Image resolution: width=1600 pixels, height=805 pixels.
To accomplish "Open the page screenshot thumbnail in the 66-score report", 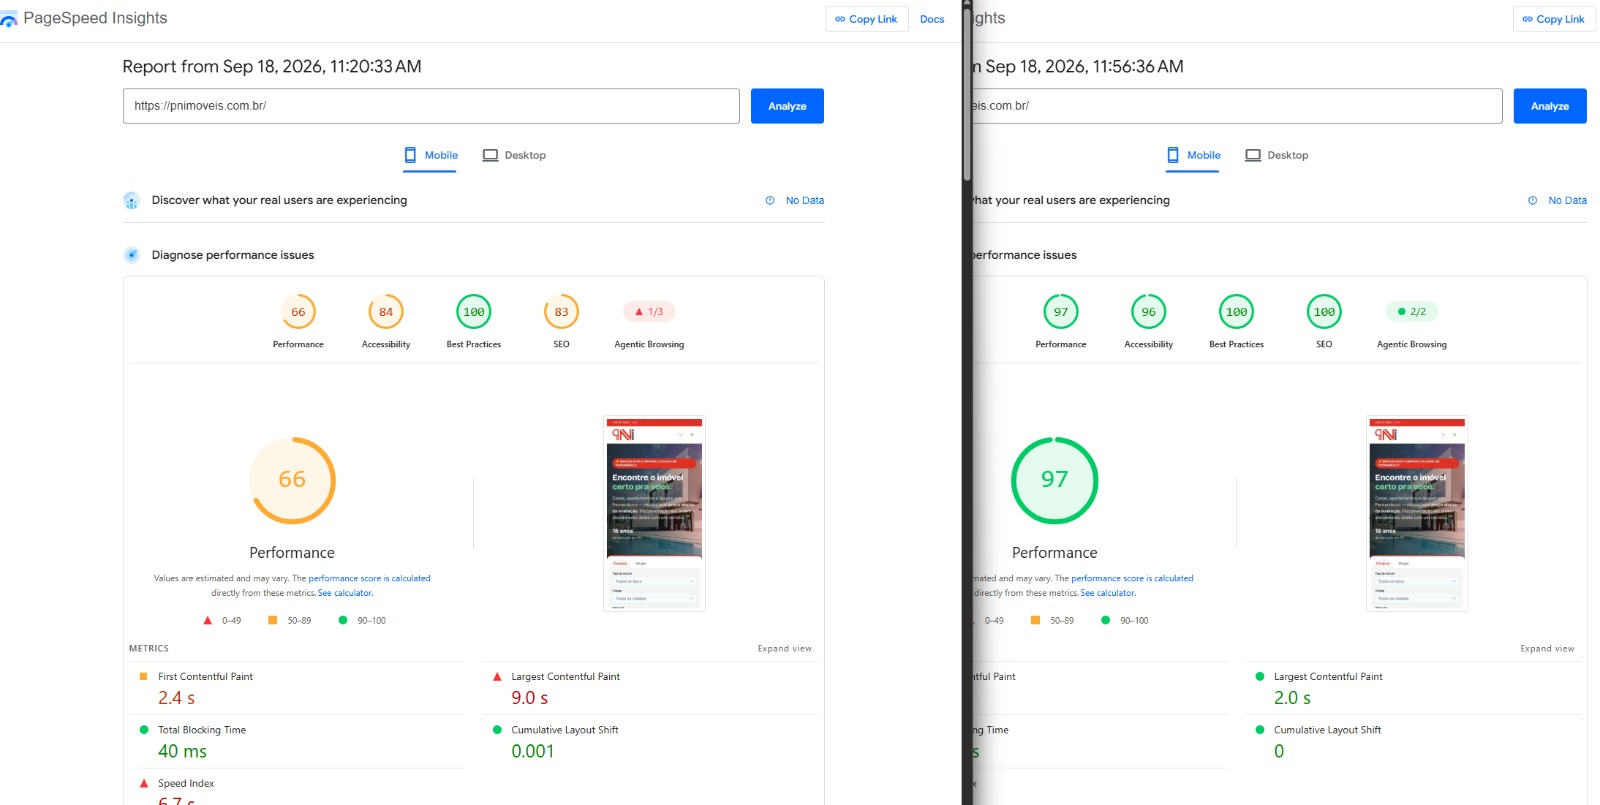I will [x=655, y=513].
